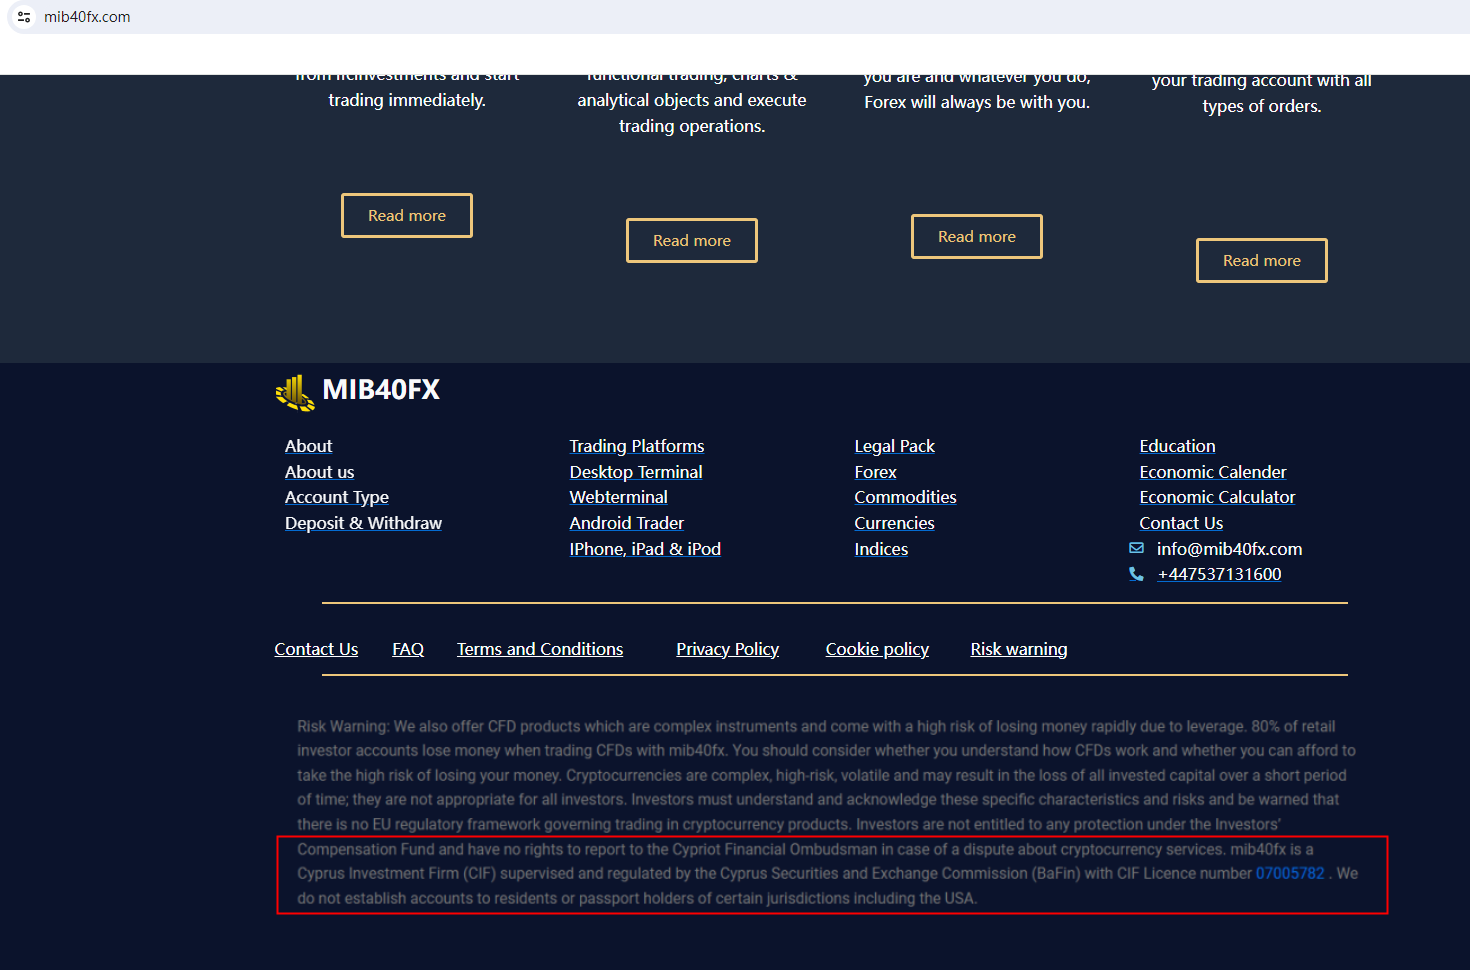Select the Webterminal link

coord(618,497)
